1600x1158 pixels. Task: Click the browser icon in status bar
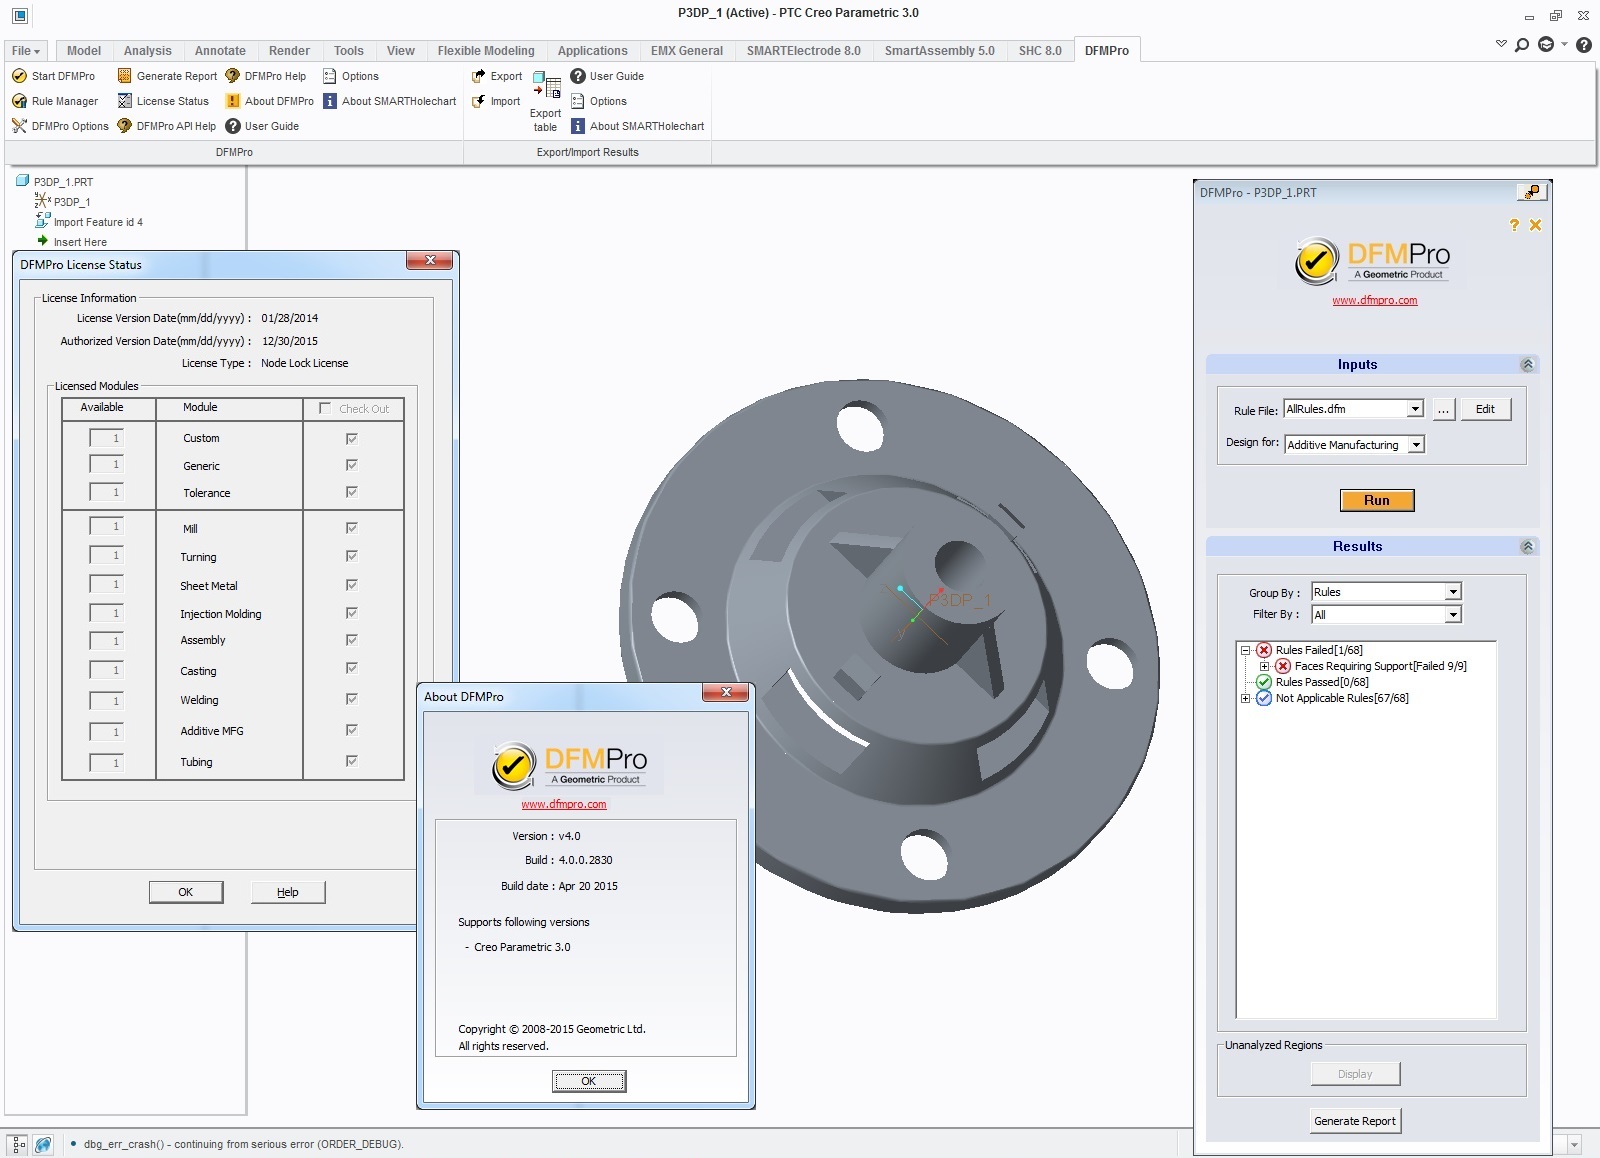tap(43, 1145)
